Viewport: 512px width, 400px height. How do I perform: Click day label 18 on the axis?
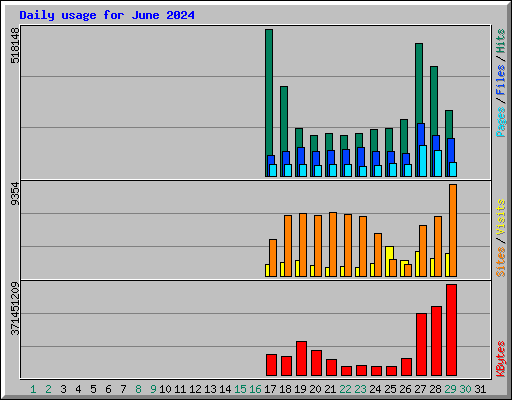pyautogui.click(x=285, y=389)
